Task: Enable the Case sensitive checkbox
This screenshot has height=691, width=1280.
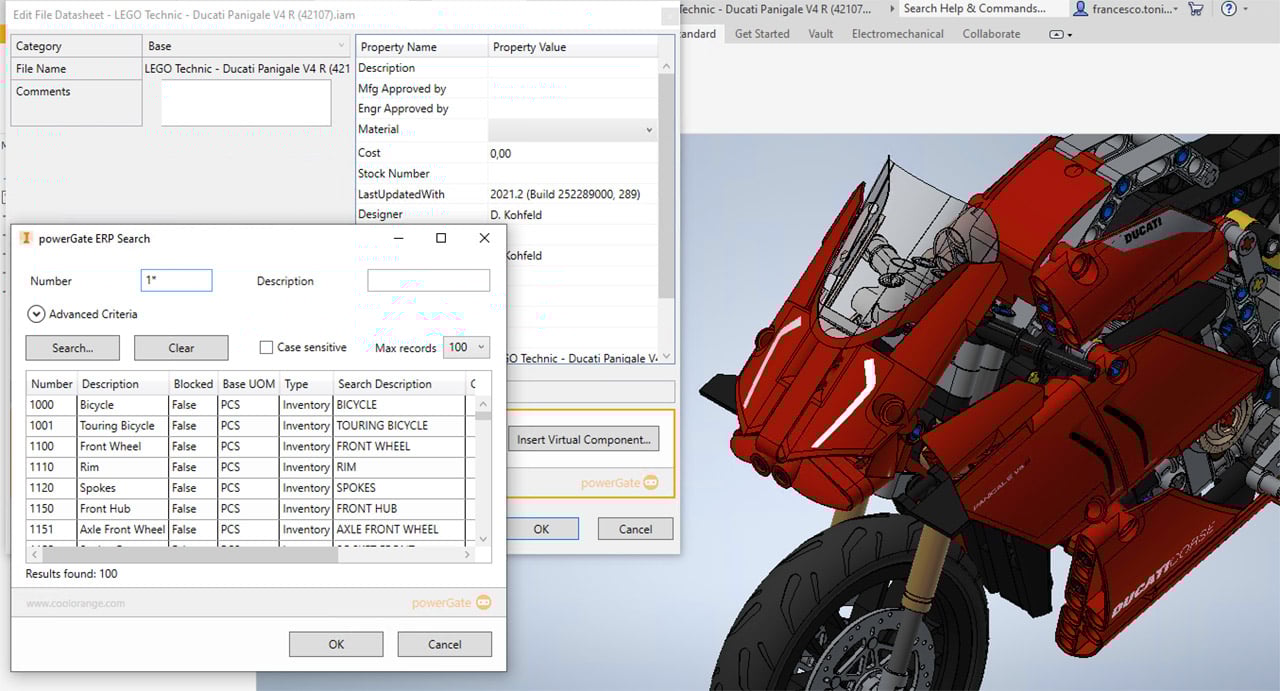Action: pos(266,348)
